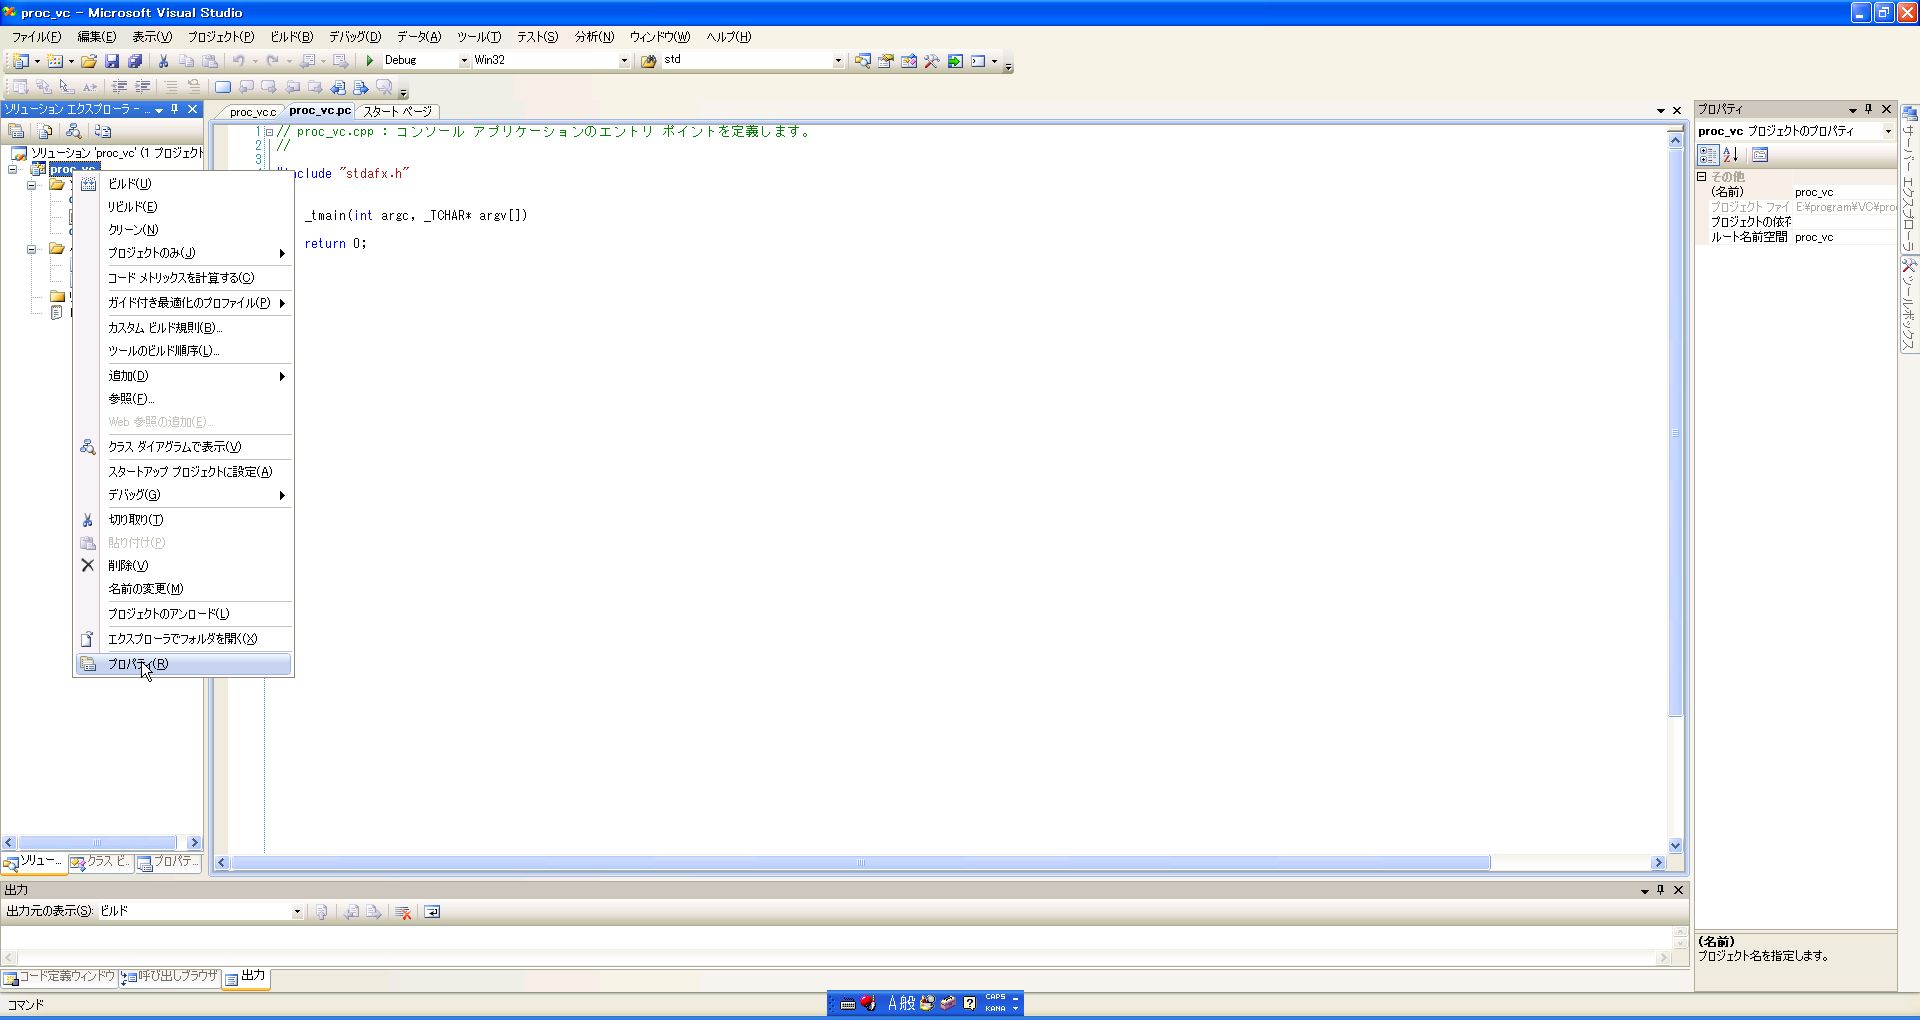Click the Cut scissors toolbar icon
The image size is (1920, 1020).
click(x=164, y=61)
